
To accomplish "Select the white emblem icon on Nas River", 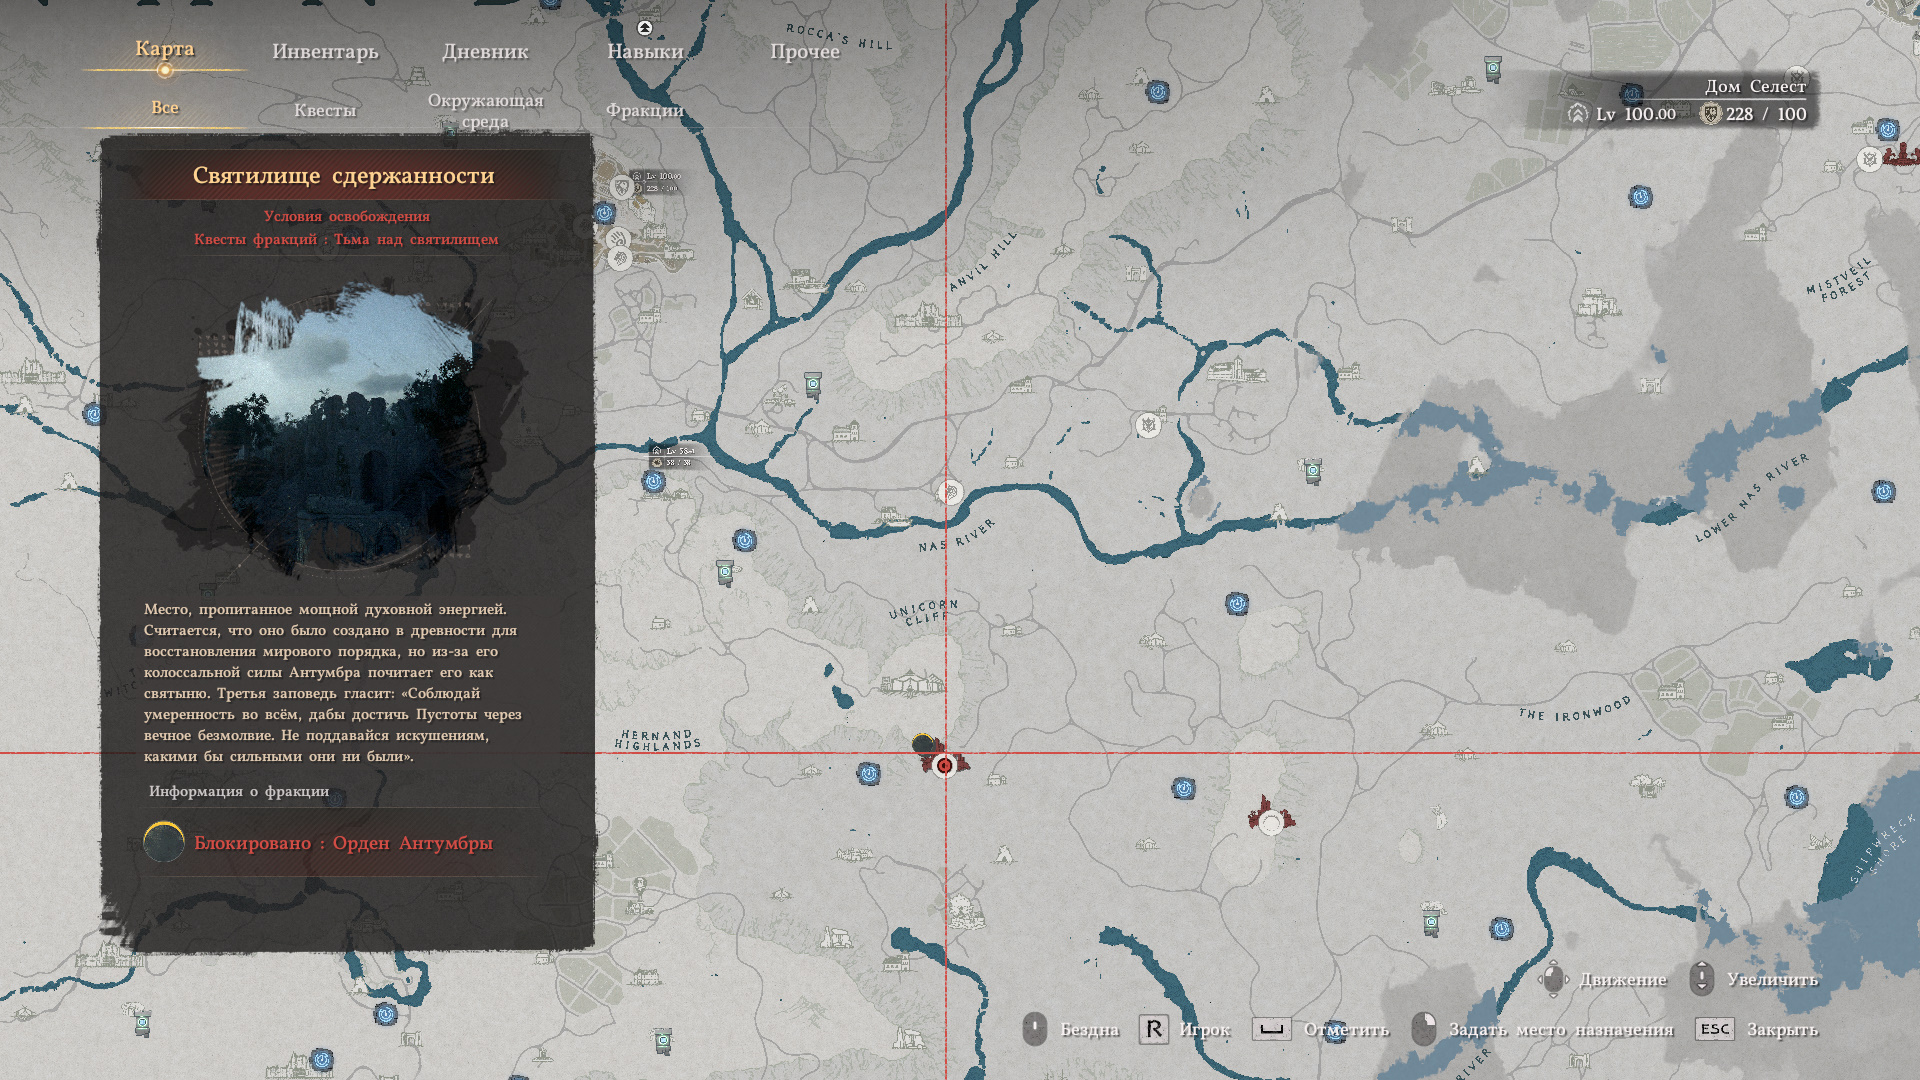I will (950, 492).
